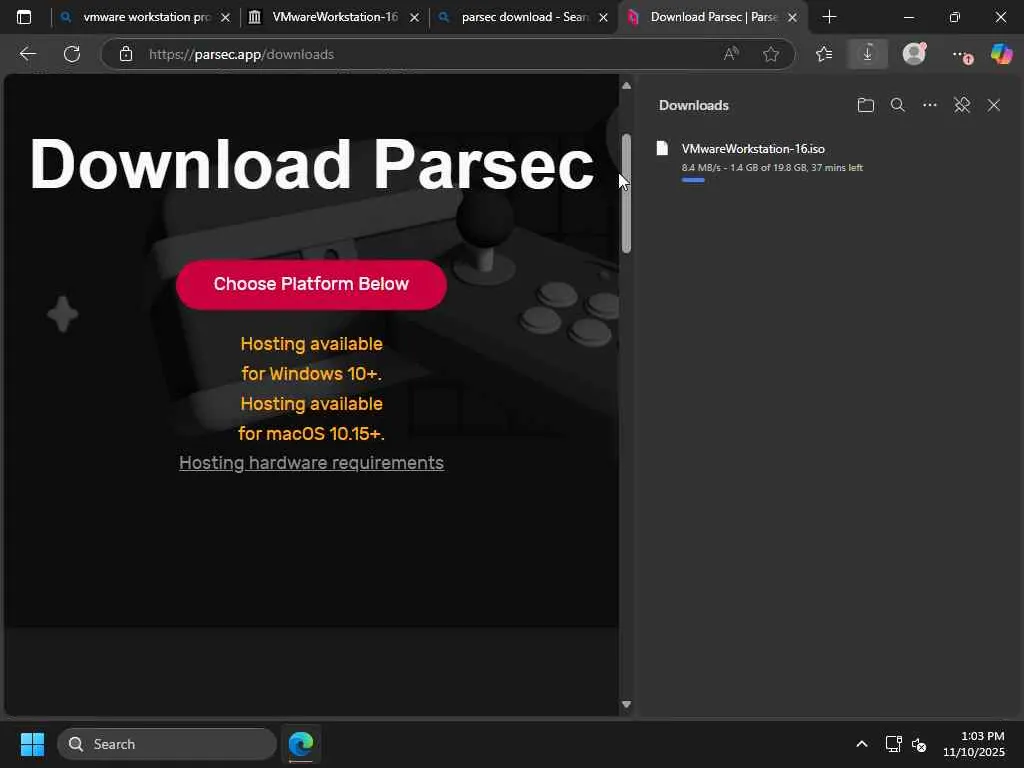This screenshot has width=1024, height=768.
Task: Close the parsec download search tab
Action: click(603, 18)
